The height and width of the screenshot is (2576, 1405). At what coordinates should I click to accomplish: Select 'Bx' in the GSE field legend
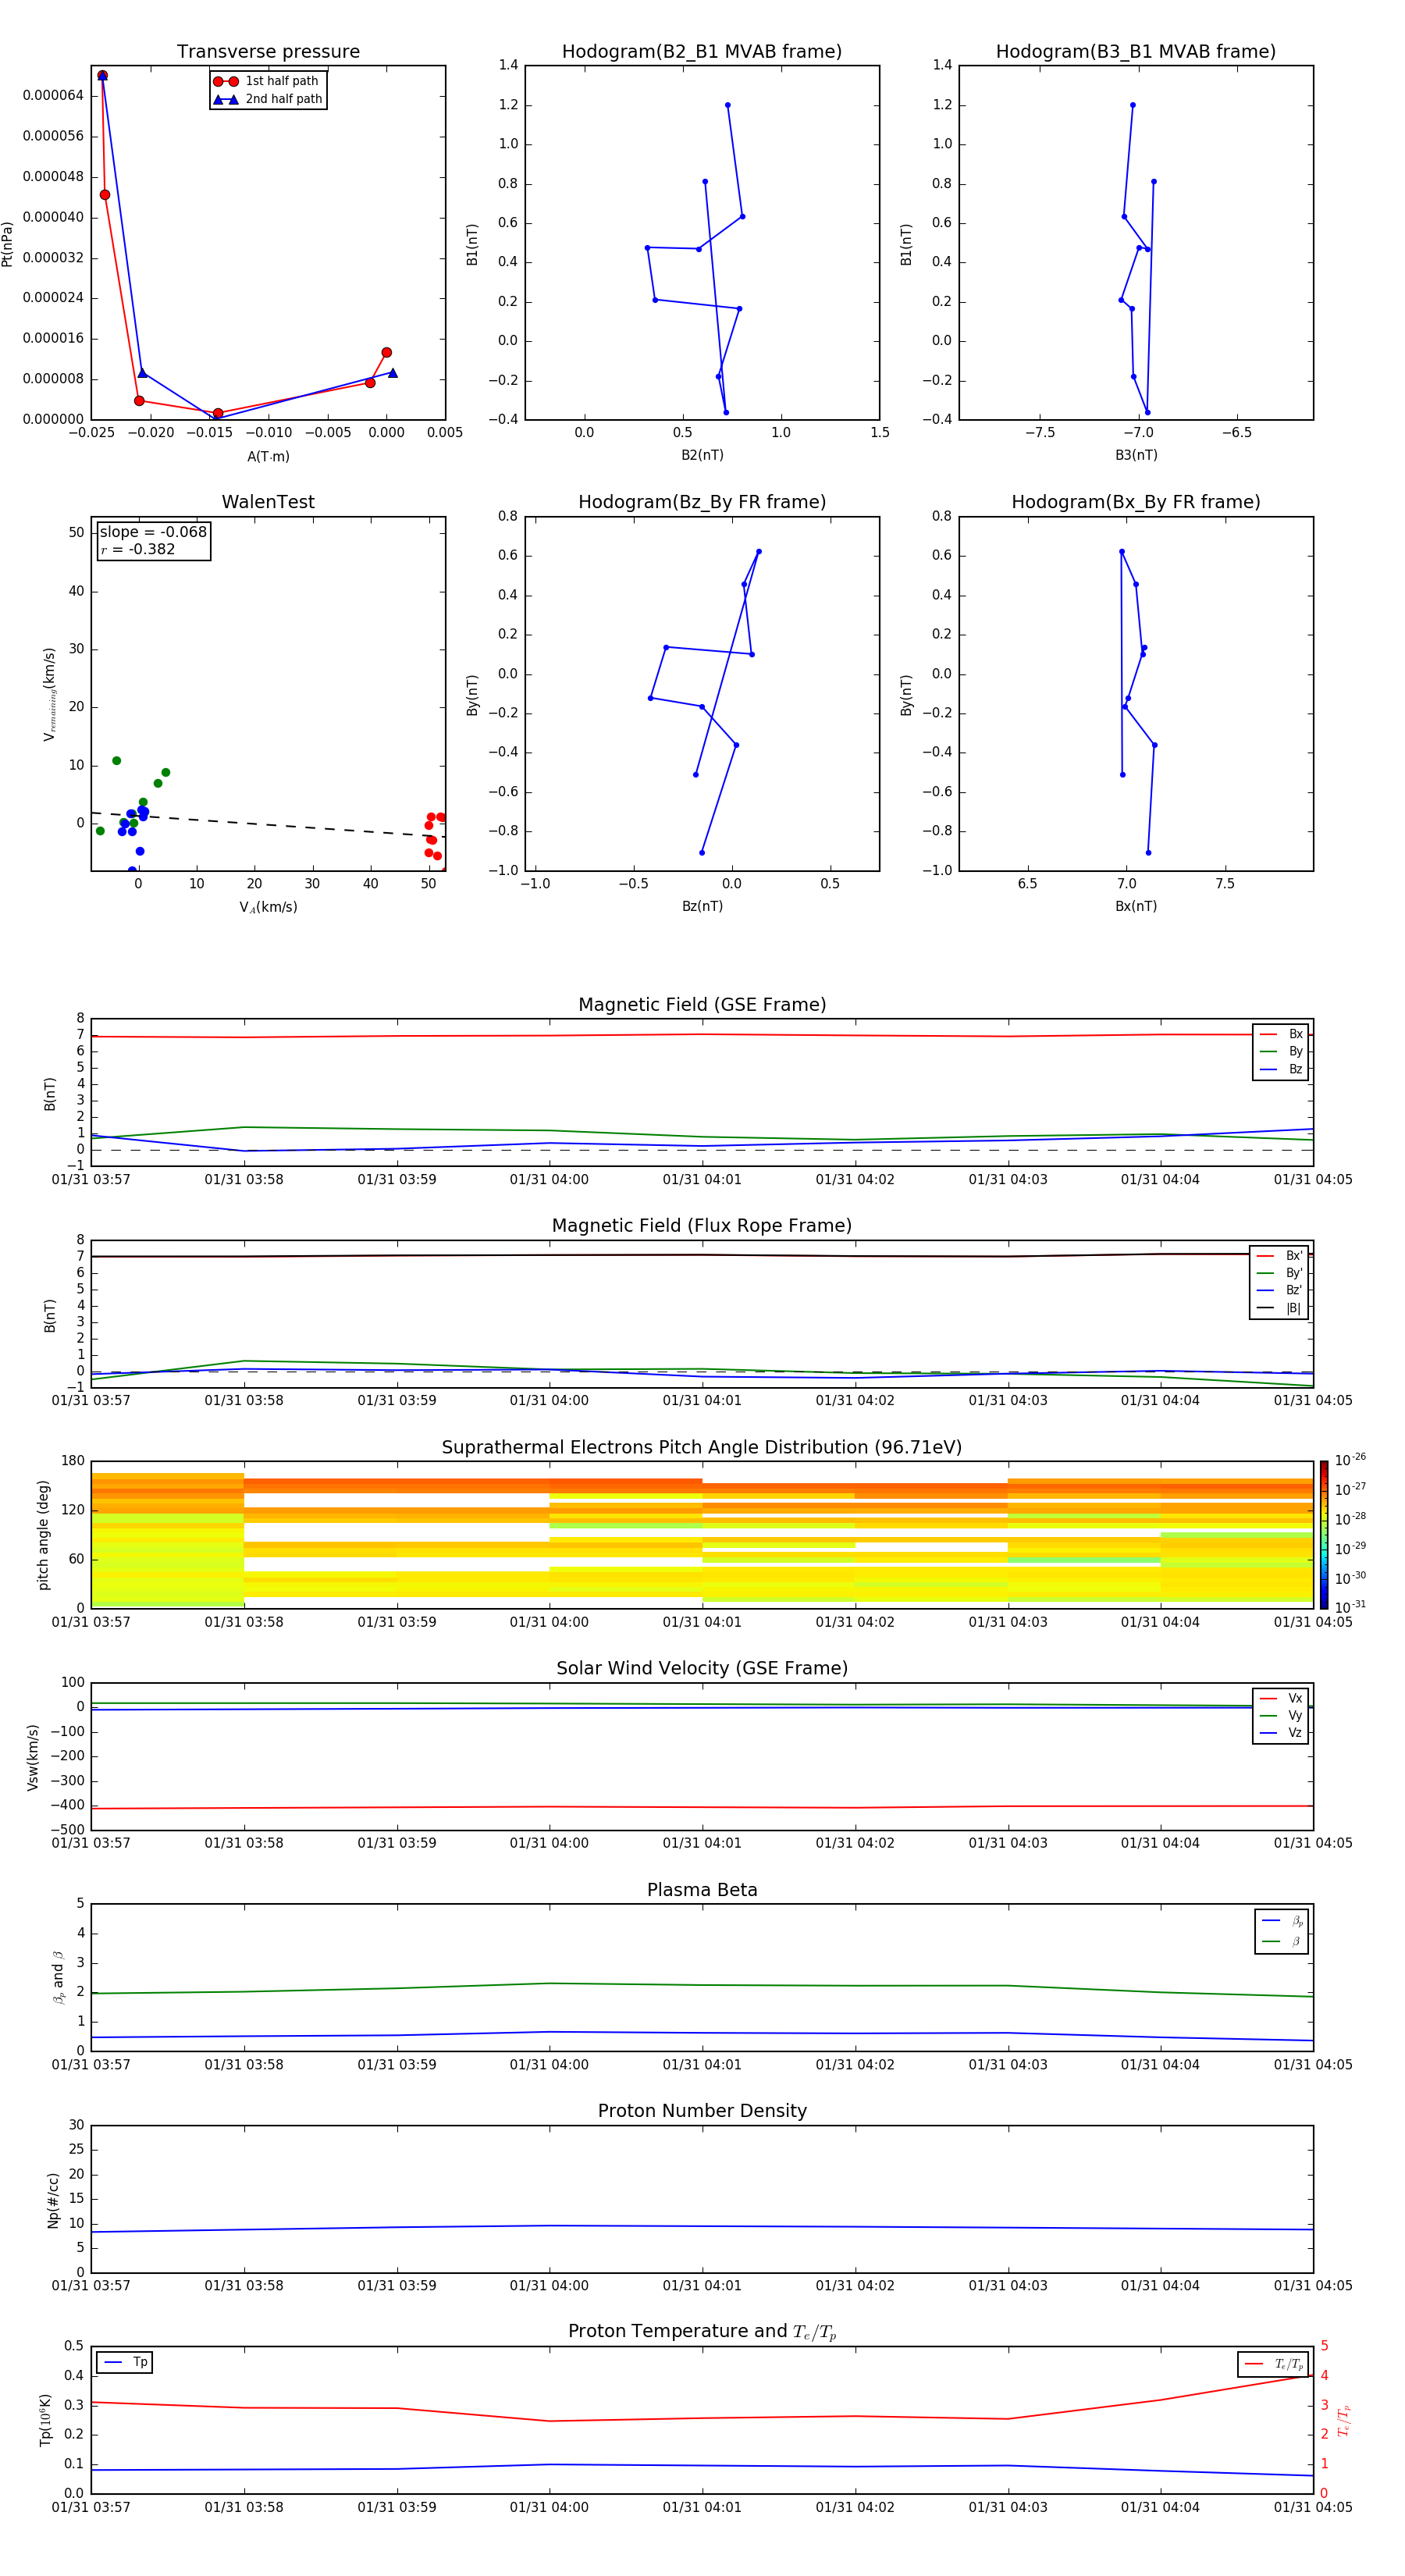click(1282, 1034)
